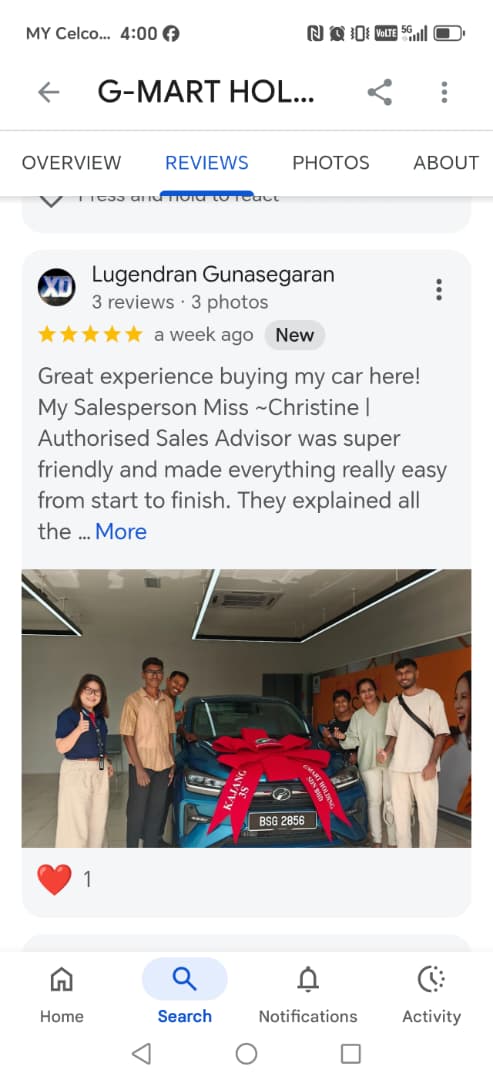
Task: Tap the back arrow icon
Action: (x=48, y=92)
